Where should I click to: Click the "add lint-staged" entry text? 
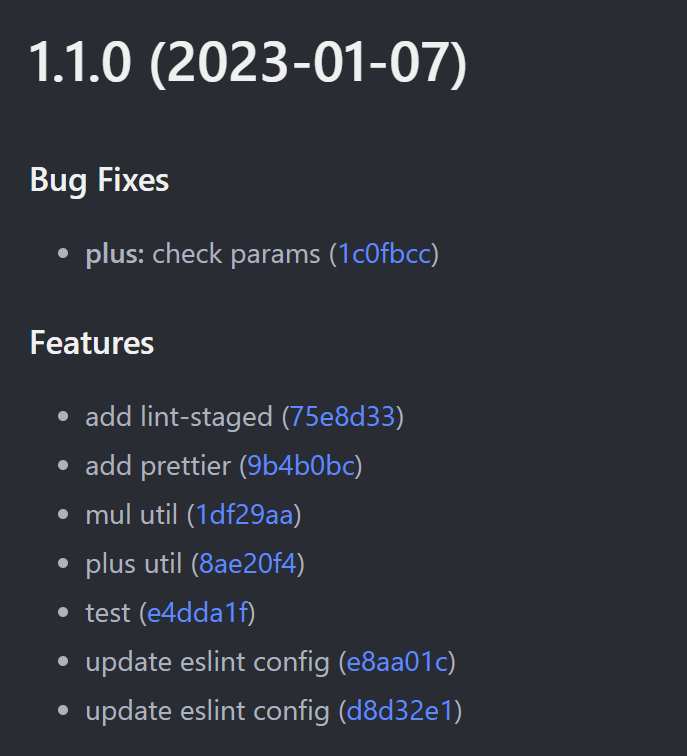(x=179, y=417)
